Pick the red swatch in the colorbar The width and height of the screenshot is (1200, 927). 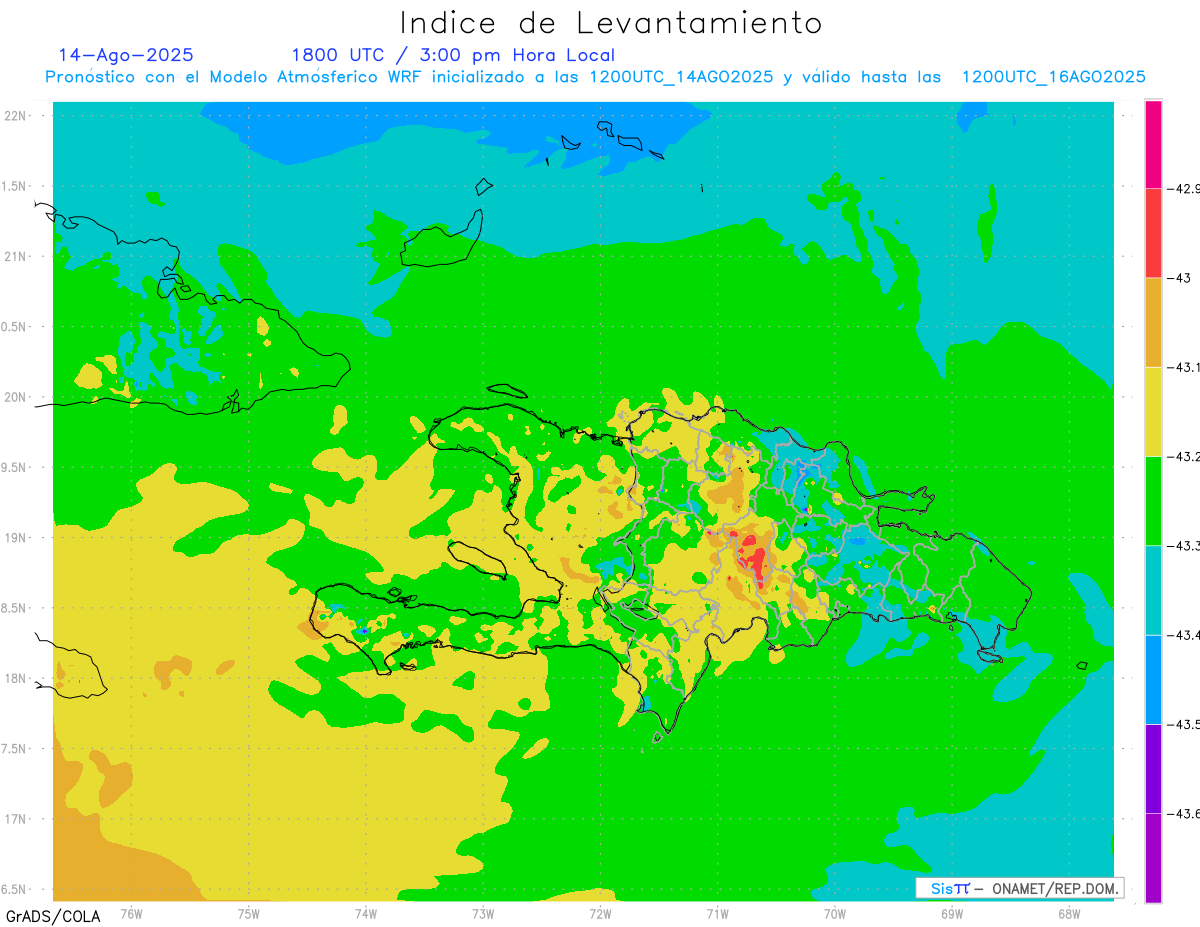[x=1153, y=233]
